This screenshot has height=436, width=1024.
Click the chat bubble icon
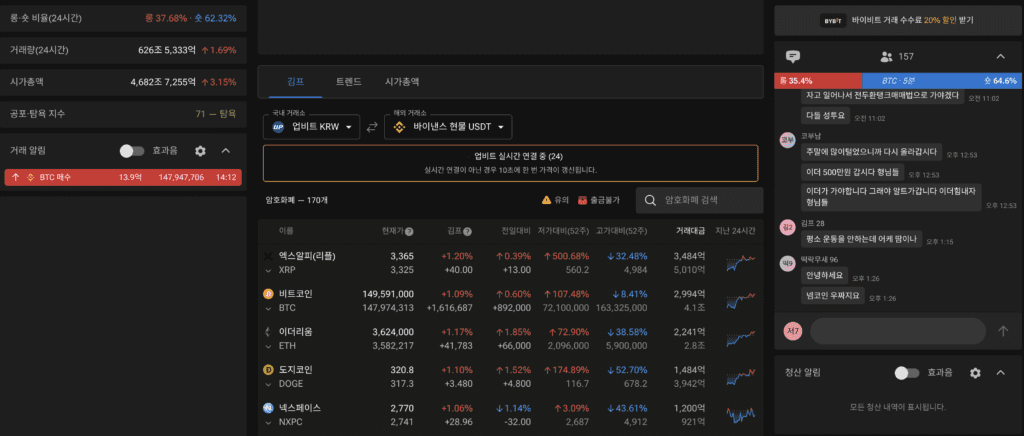tap(793, 57)
